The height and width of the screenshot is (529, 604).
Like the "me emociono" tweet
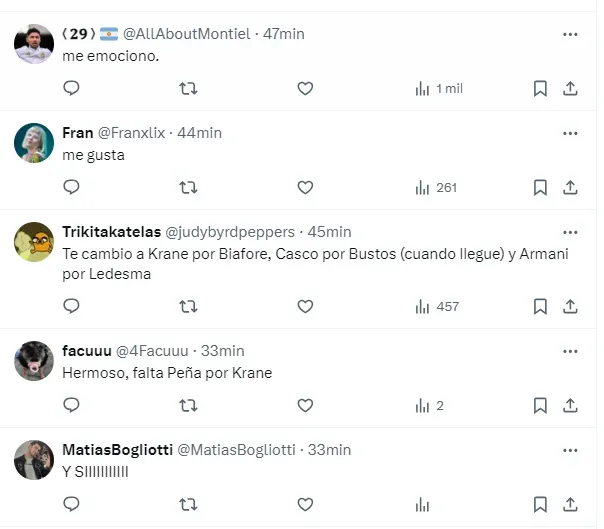(305, 89)
